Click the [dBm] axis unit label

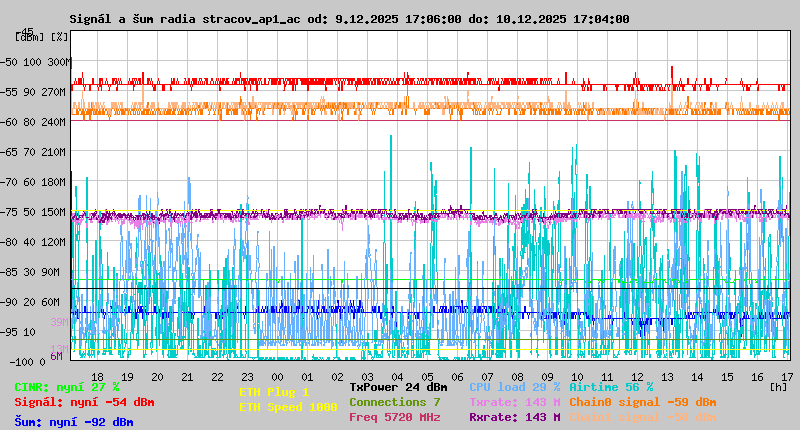pos(31,37)
